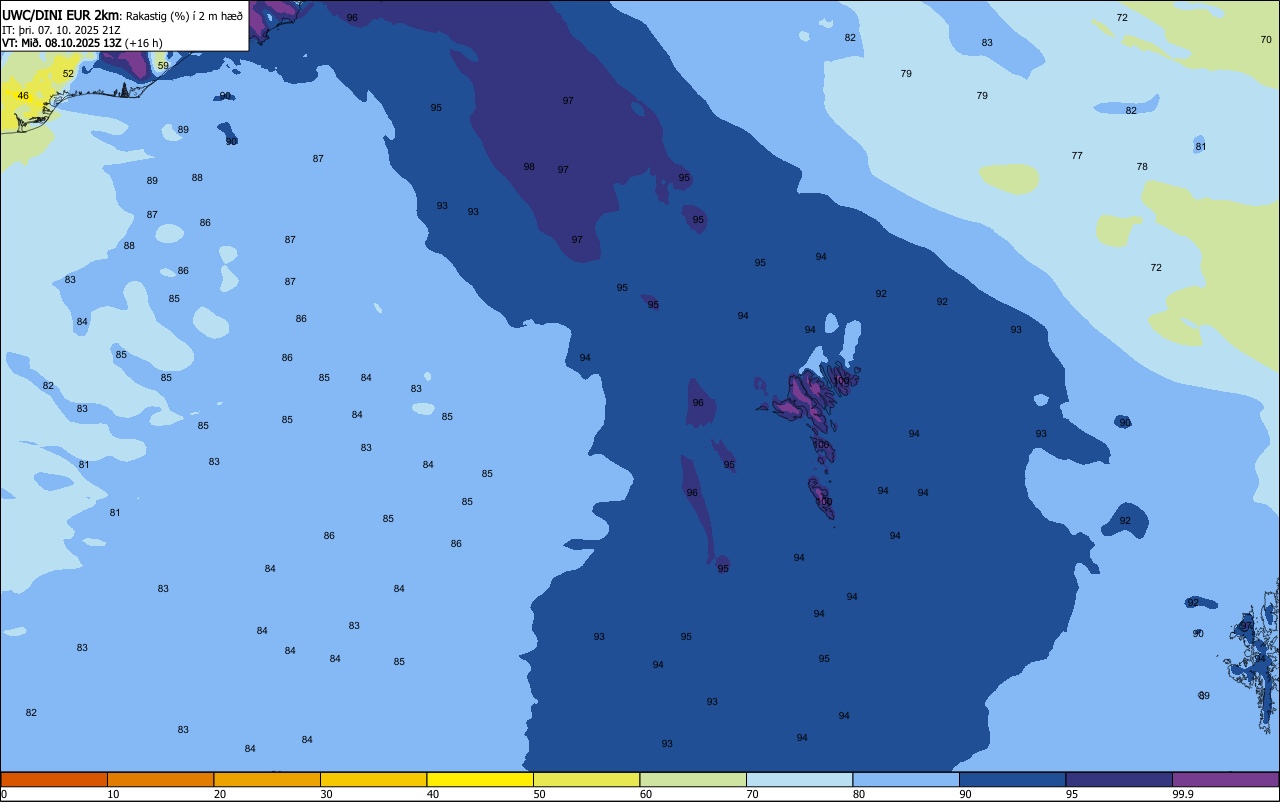Click the 50–60 pale yellow legend swatch

pyautogui.click(x=586, y=779)
